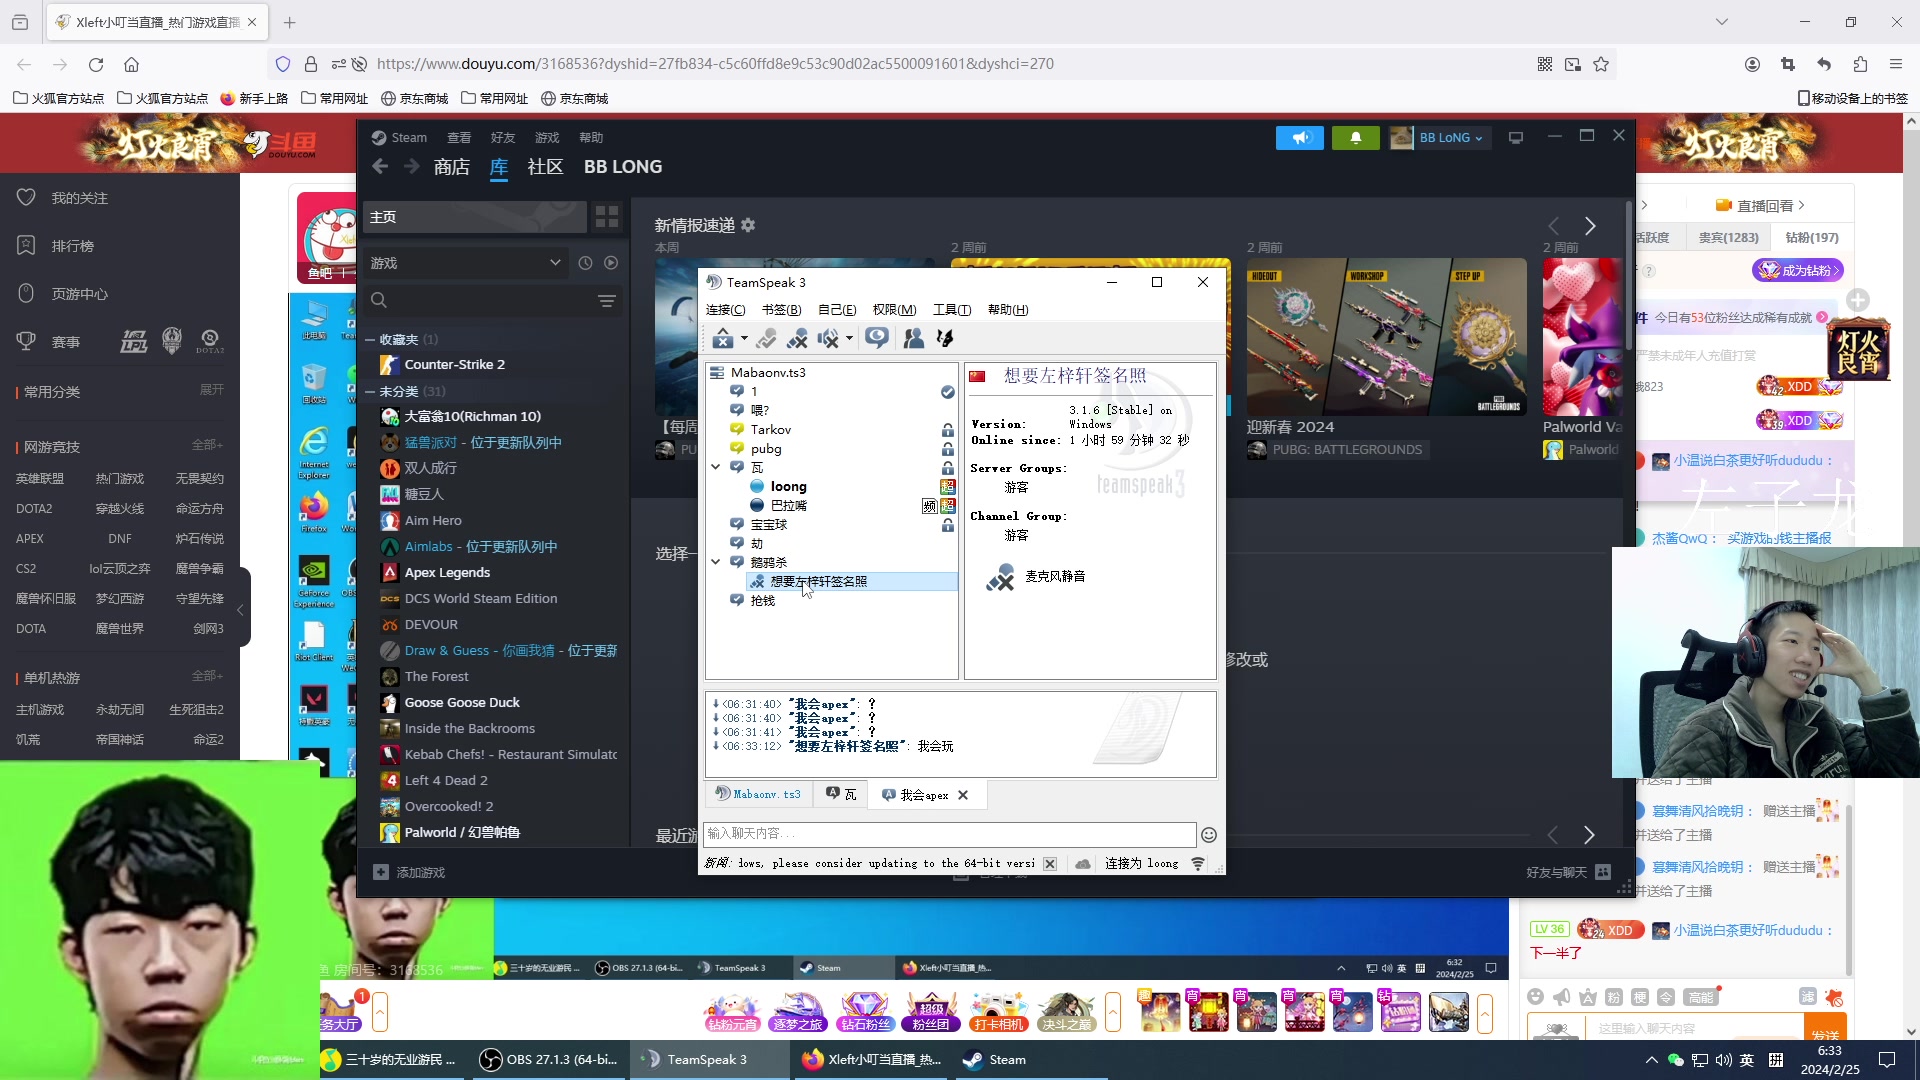This screenshot has width=1920, height=1080.
Task: Toggle Steam Big Picture mode icon
Action: [x=1516, y=138]
